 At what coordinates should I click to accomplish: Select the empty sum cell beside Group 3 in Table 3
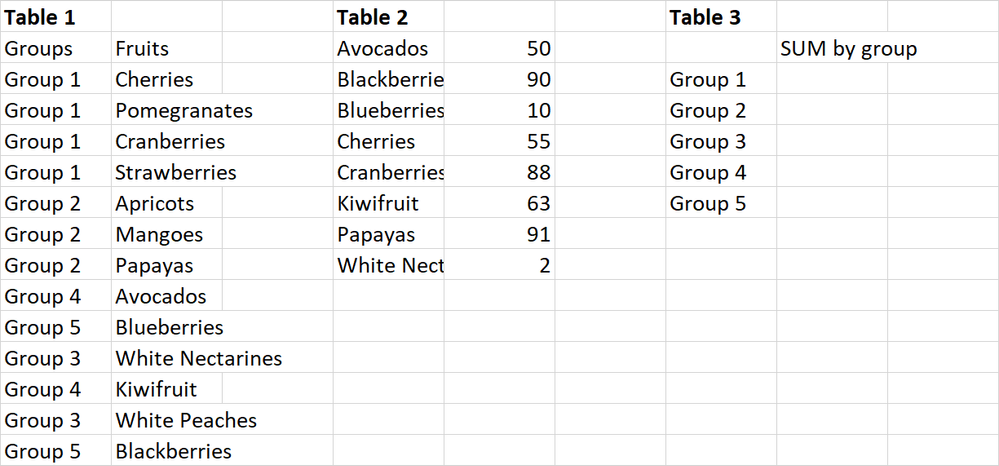tap(832, 141)
